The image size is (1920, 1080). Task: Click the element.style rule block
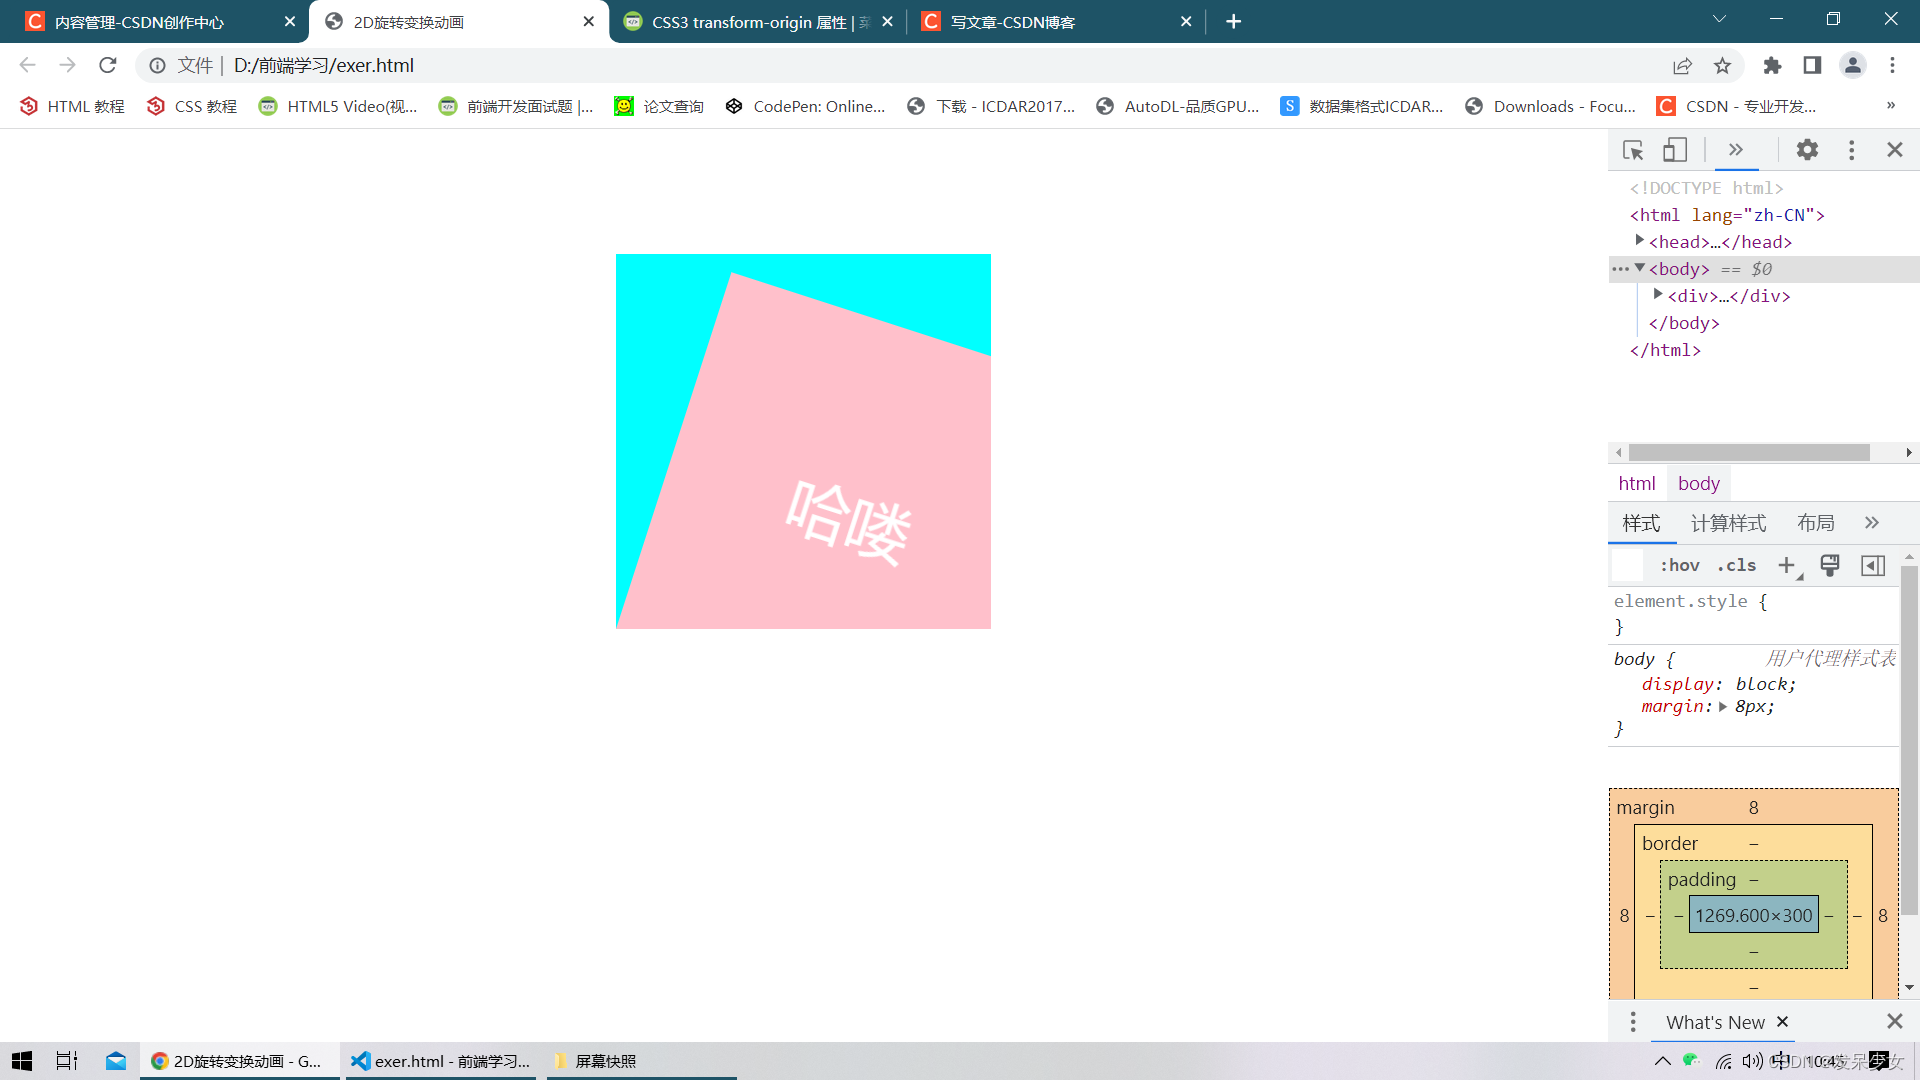tap(1753, 614)
